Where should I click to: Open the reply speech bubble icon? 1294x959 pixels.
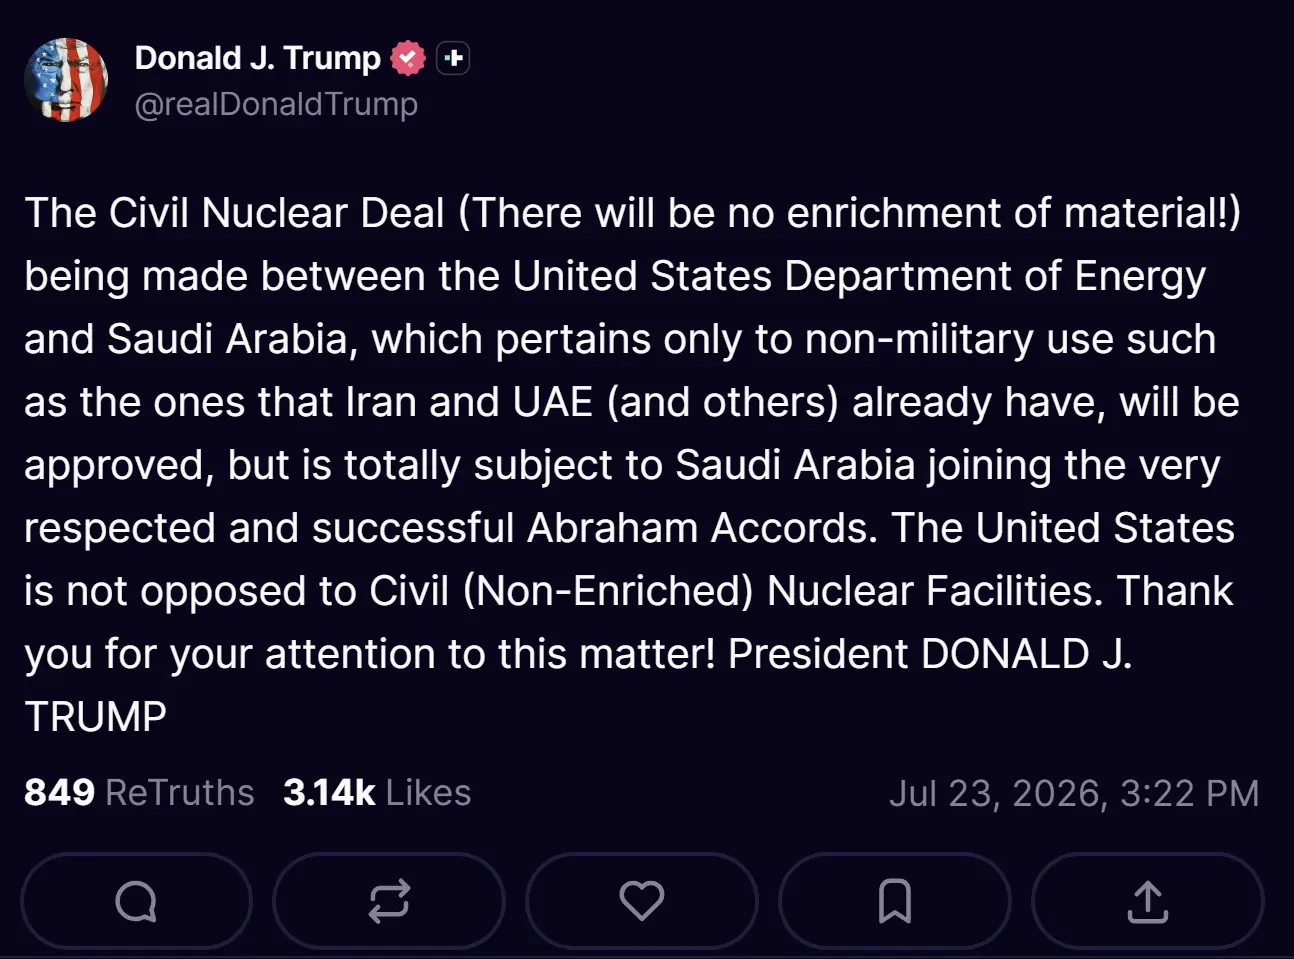tap(136, 901)
